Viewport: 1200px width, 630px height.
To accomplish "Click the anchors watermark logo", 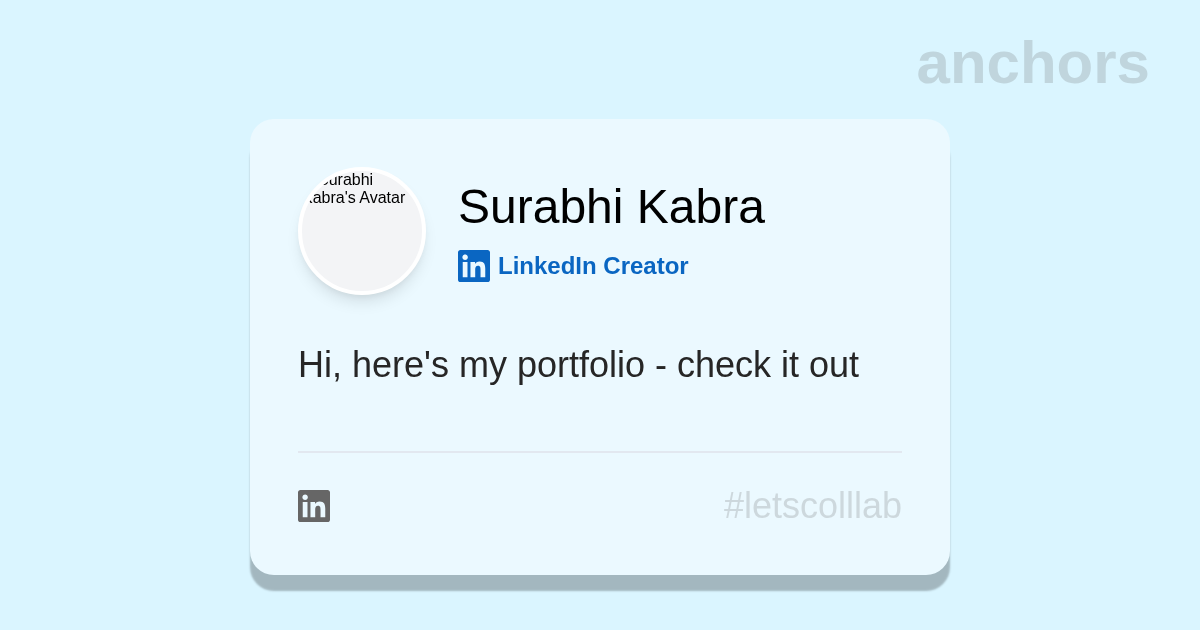I will (1032, 63).
